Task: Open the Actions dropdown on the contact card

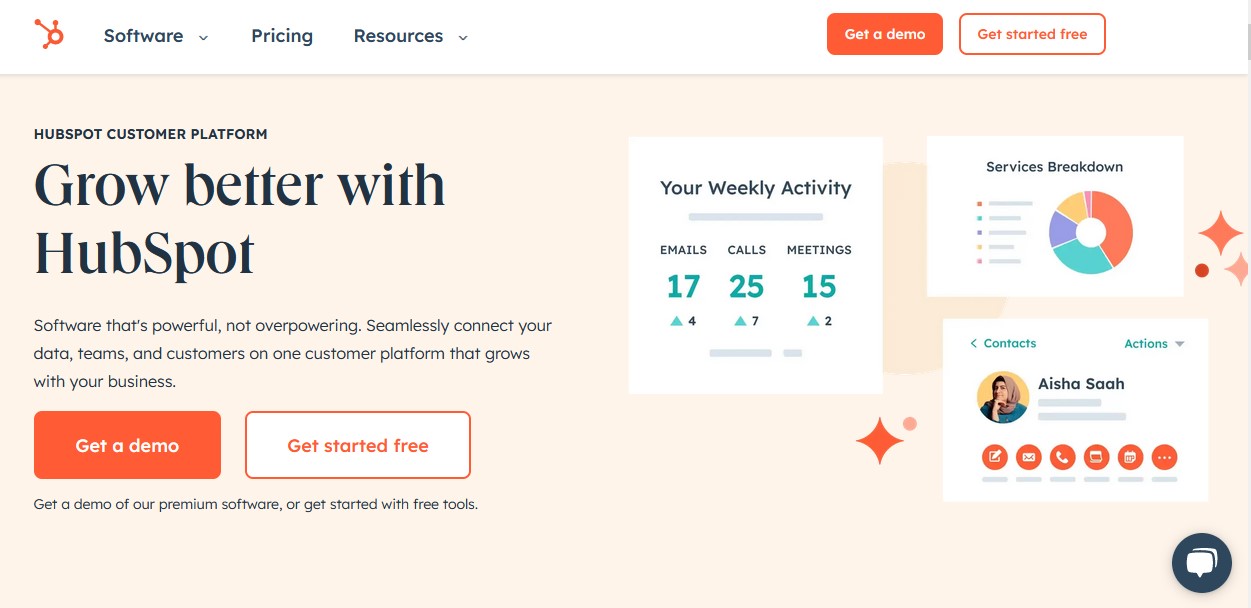Action: pos(1154,343)
